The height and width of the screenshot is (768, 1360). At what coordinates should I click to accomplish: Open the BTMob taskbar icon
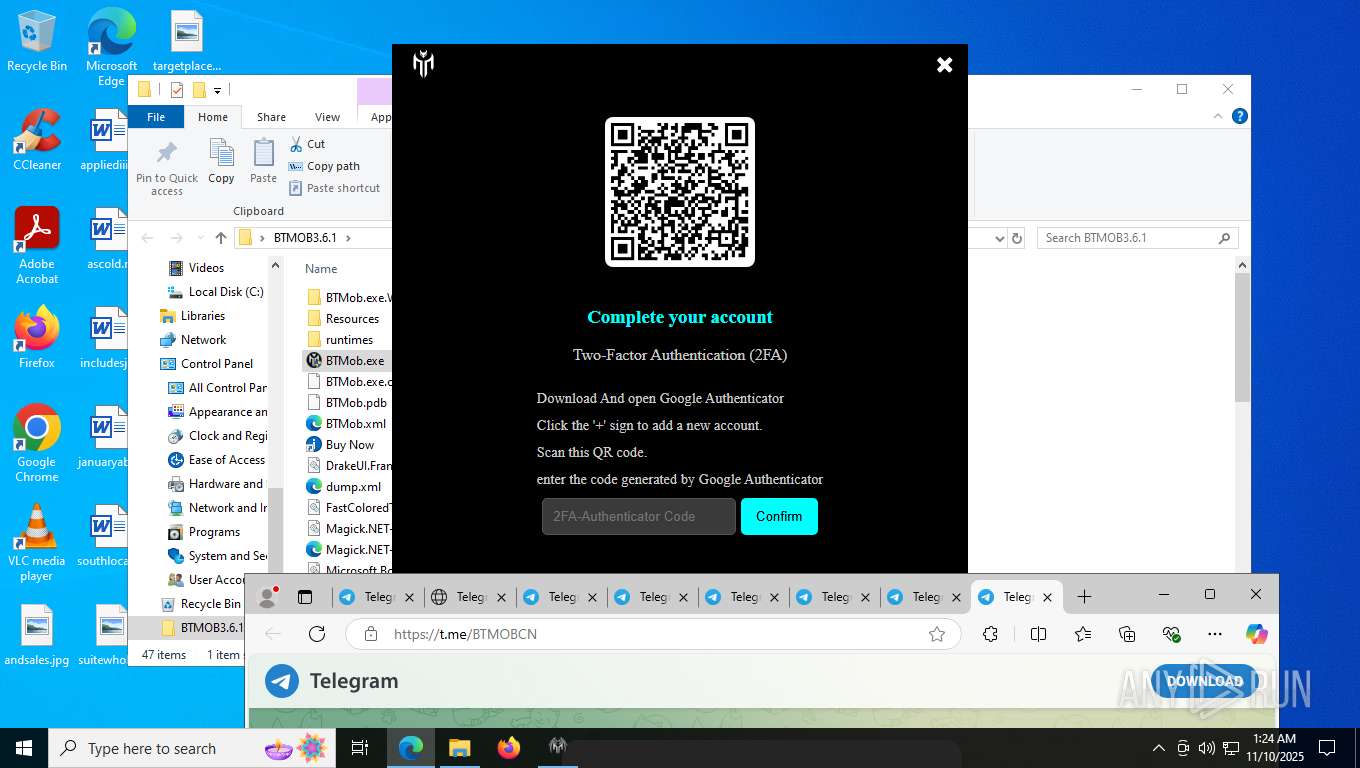(558, 748)
